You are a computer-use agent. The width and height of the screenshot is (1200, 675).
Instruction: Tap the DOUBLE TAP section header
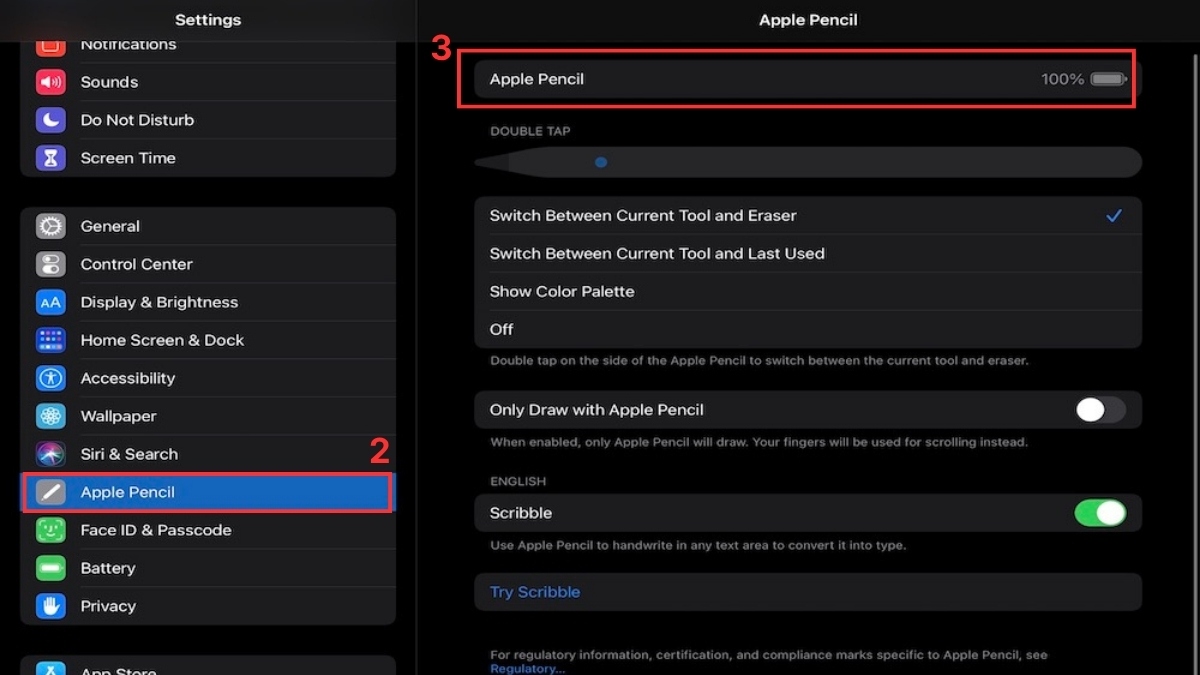[531, 131]
